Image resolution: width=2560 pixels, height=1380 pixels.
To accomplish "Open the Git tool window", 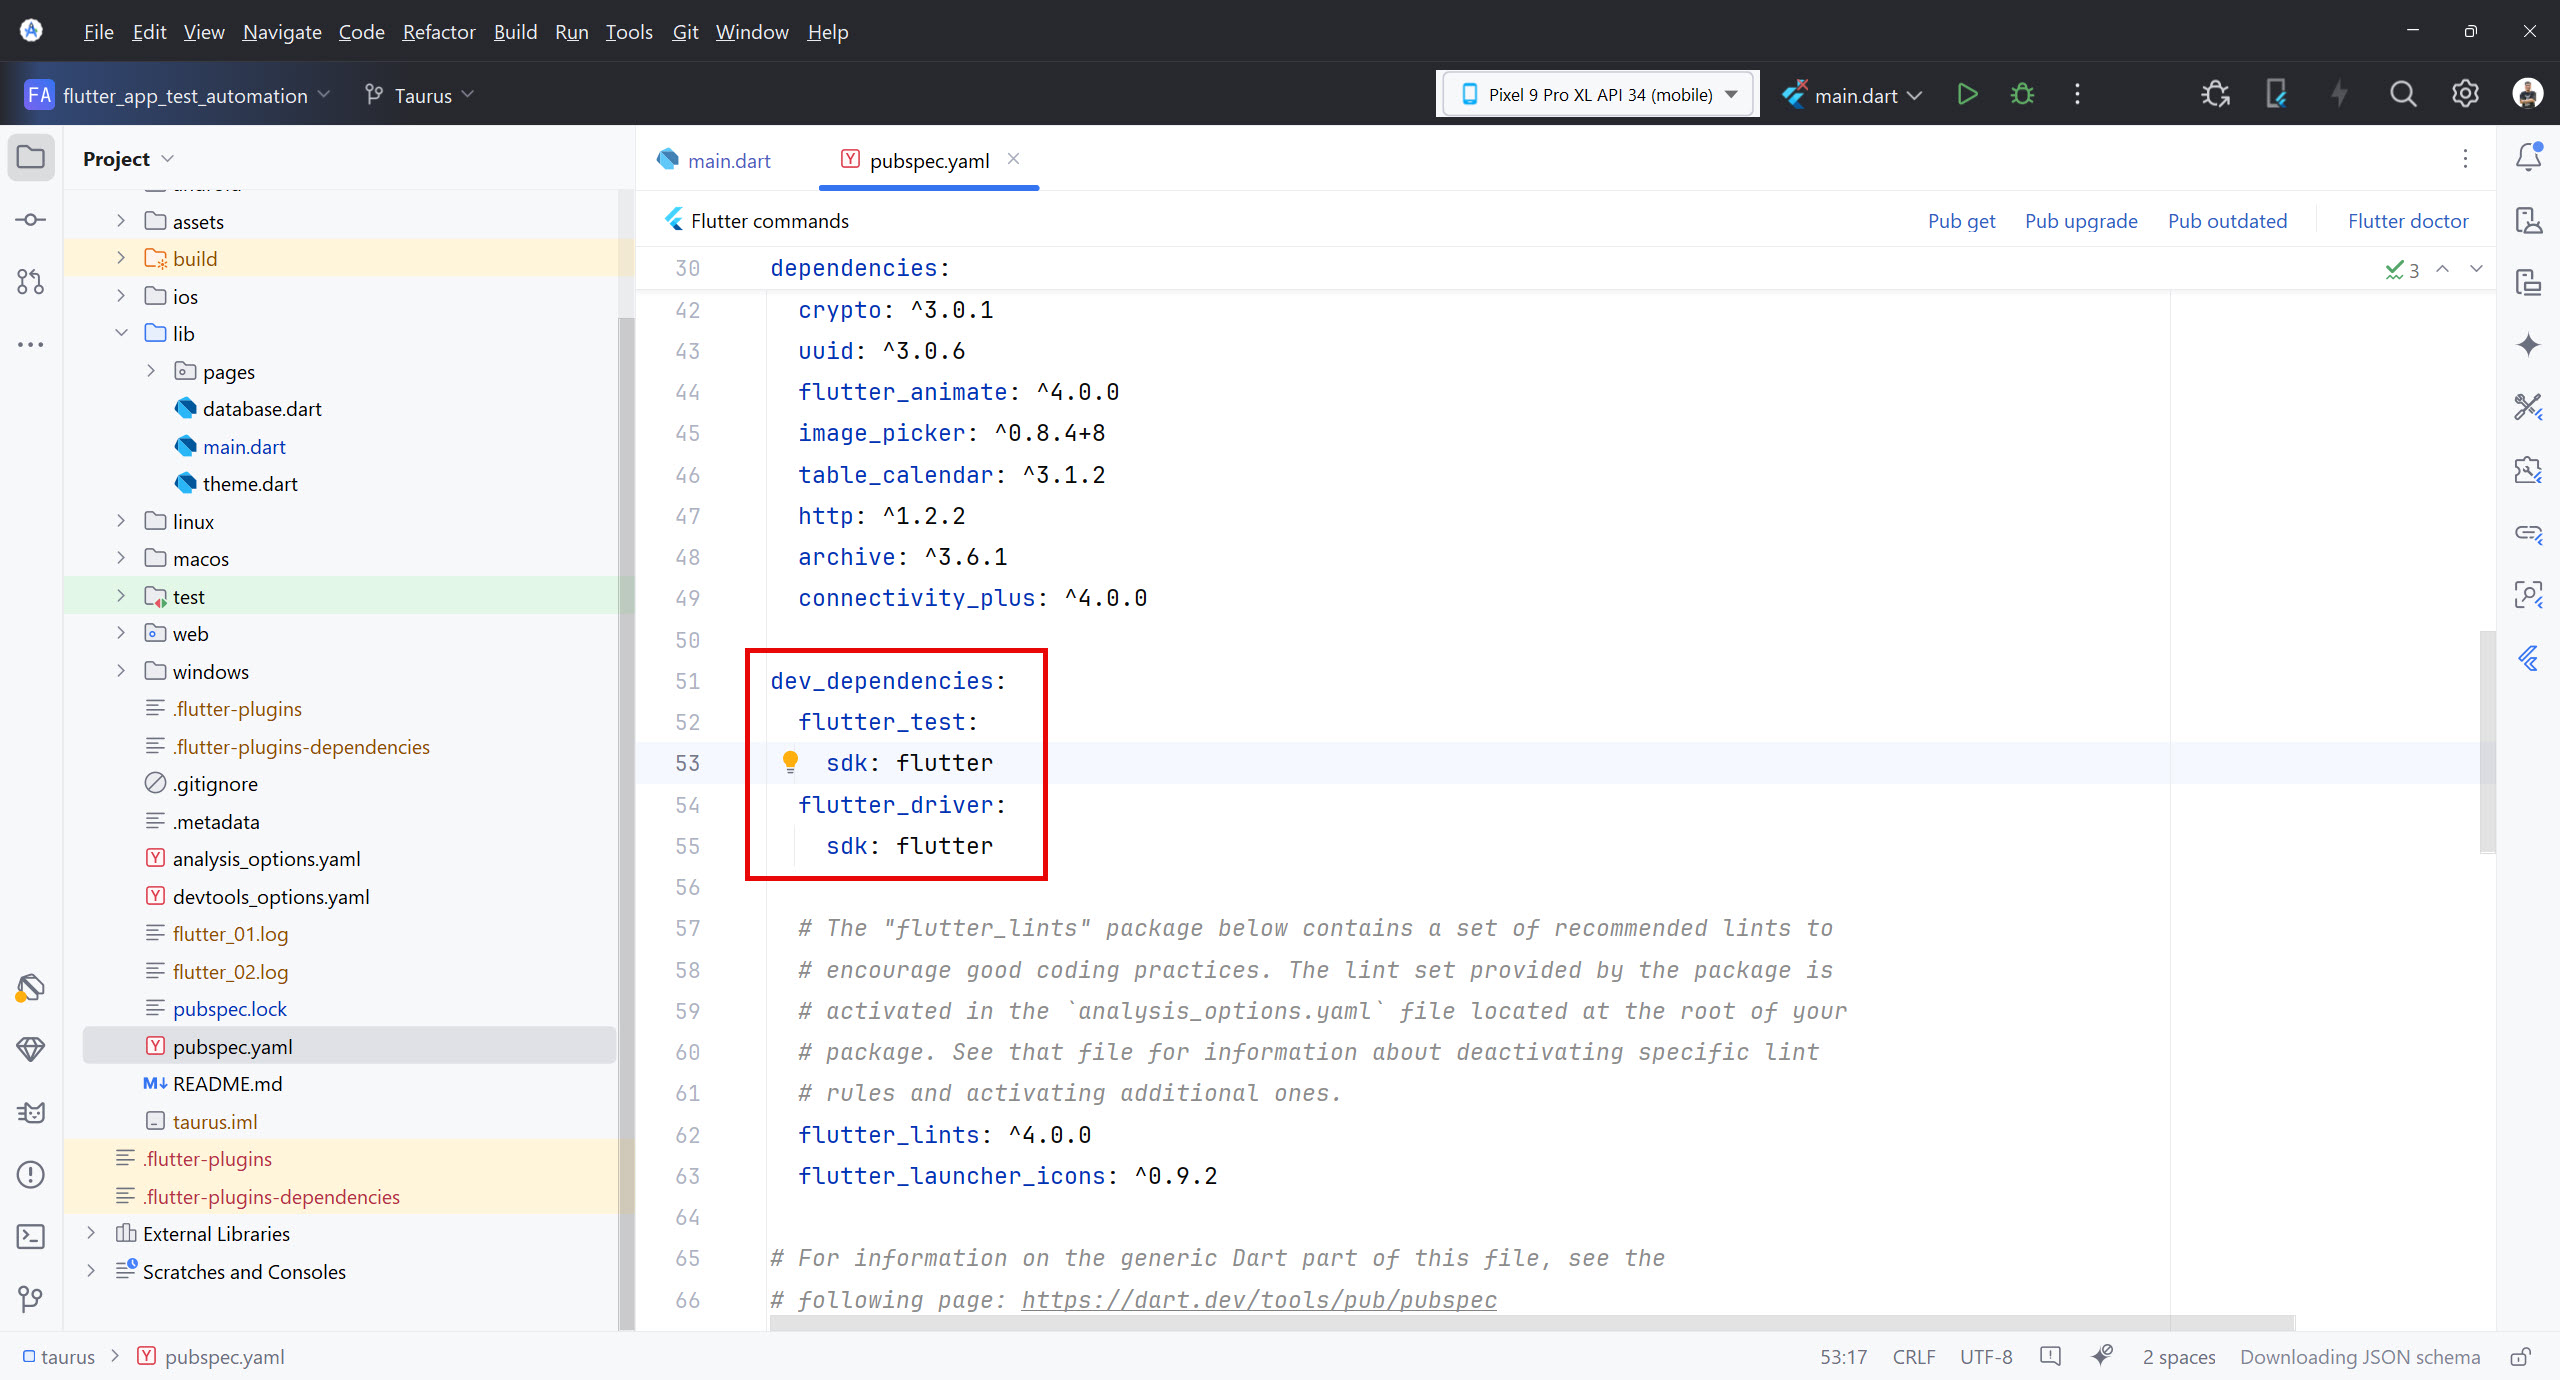I will (x=31, y=1299).
